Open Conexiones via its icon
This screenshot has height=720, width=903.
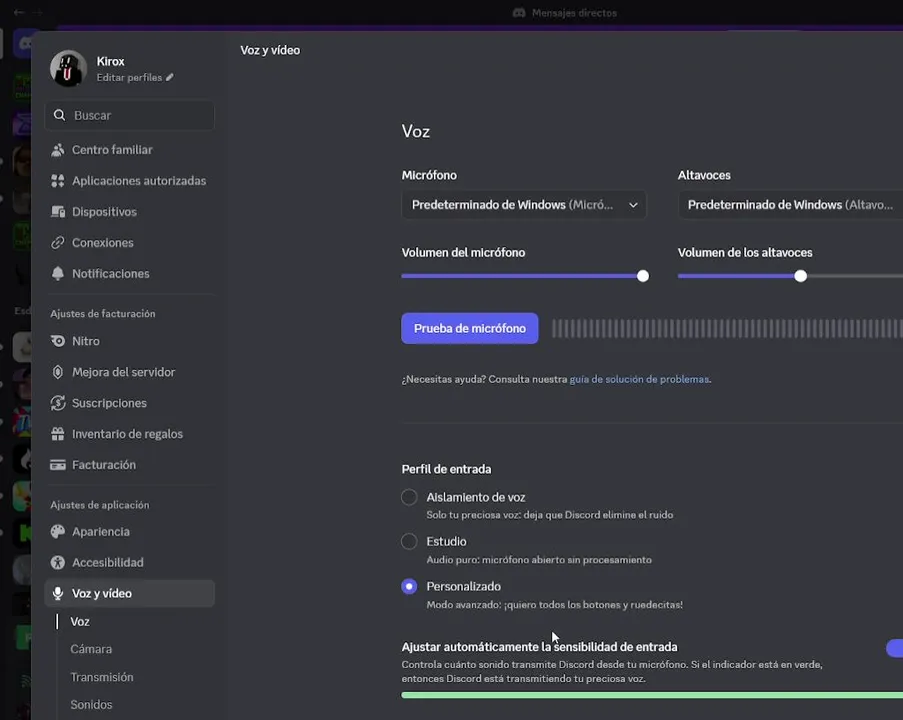pos(58,243)
